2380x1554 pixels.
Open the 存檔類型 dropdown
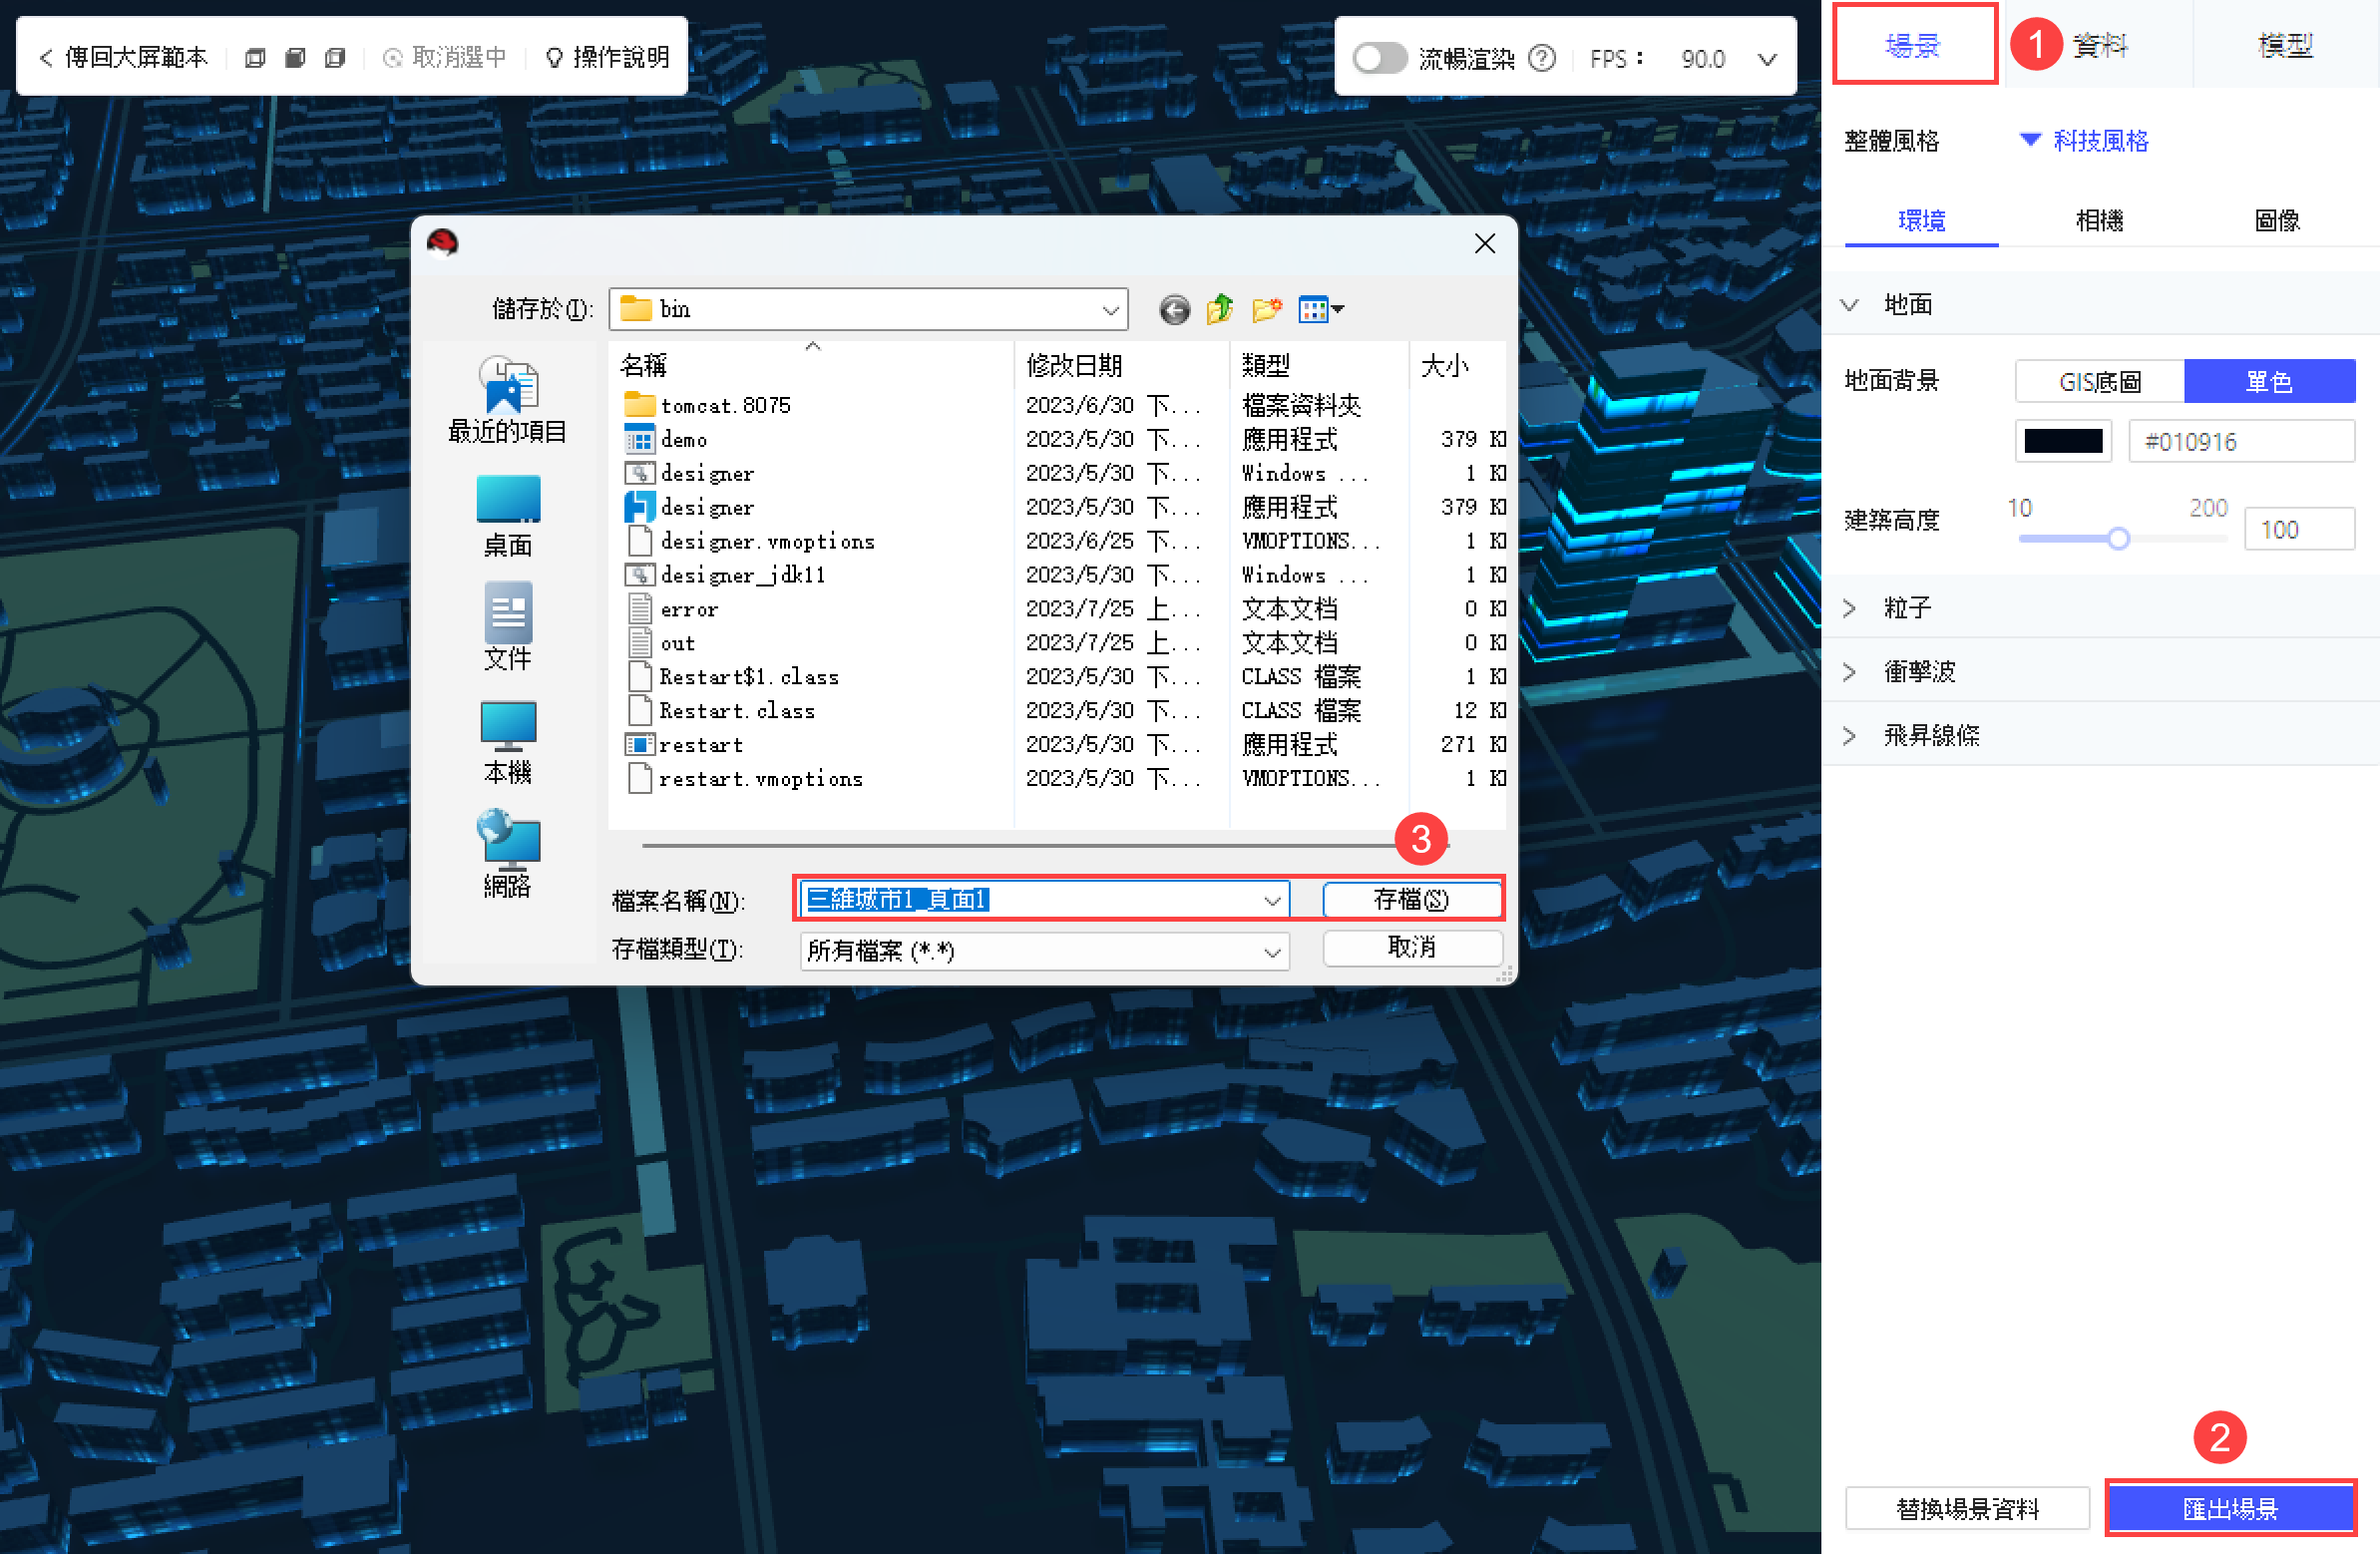[1044, 951]
